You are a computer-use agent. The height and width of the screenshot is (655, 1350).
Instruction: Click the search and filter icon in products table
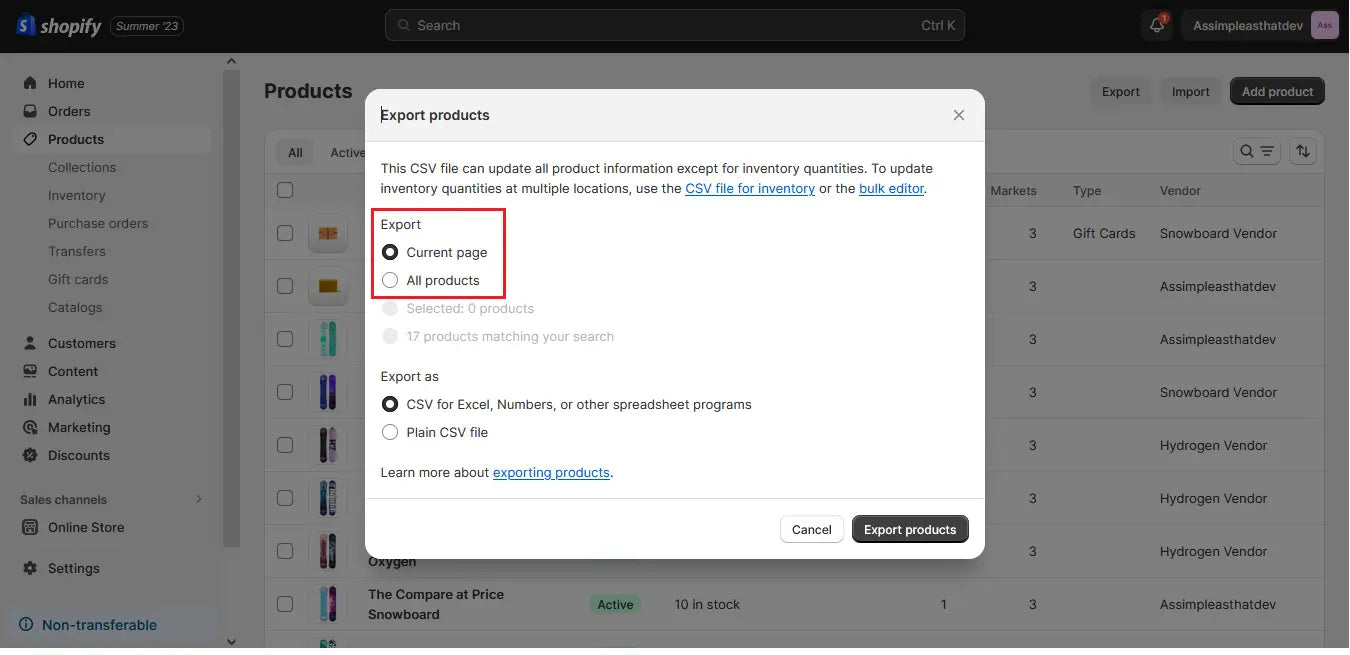coord(1251,151)
